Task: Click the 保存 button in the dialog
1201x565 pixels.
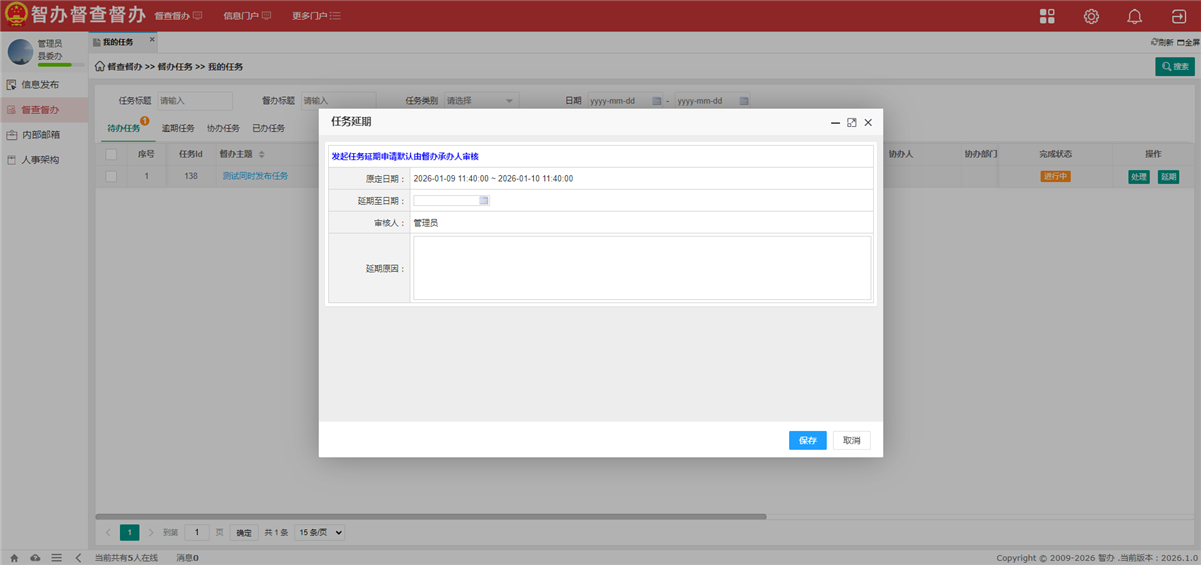Action: (807, 441)
